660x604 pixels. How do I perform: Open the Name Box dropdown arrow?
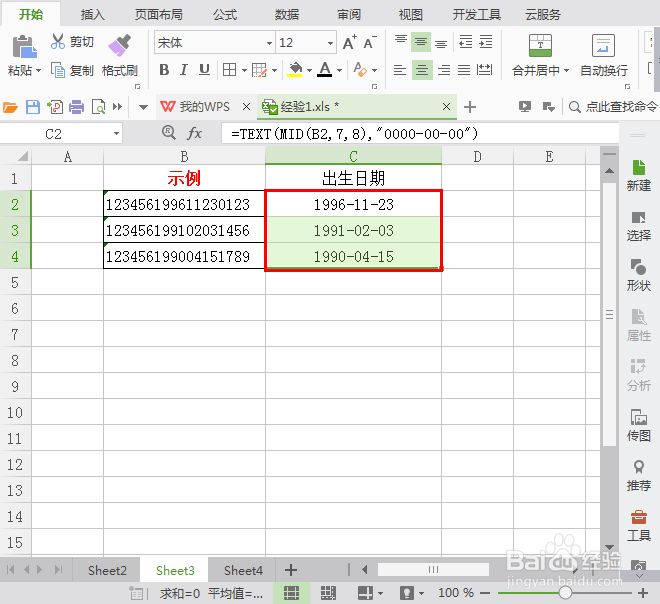coord(116,134)
